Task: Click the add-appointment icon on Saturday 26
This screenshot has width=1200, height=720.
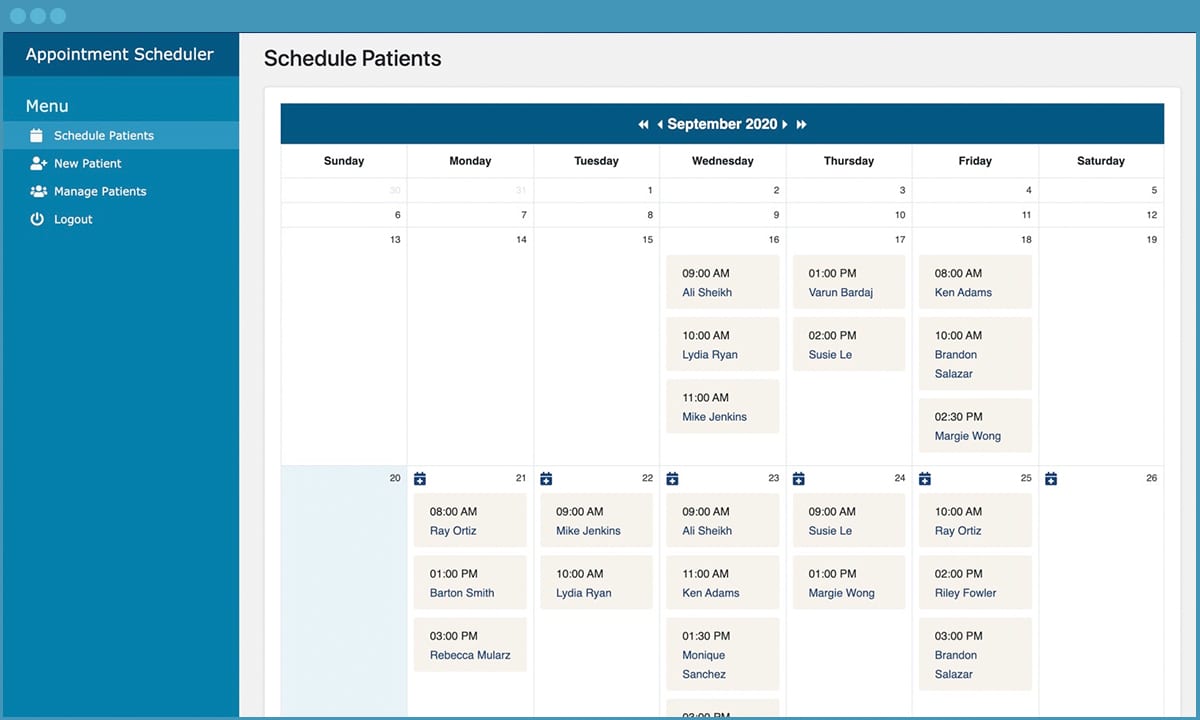Action: pos(1051,479)
